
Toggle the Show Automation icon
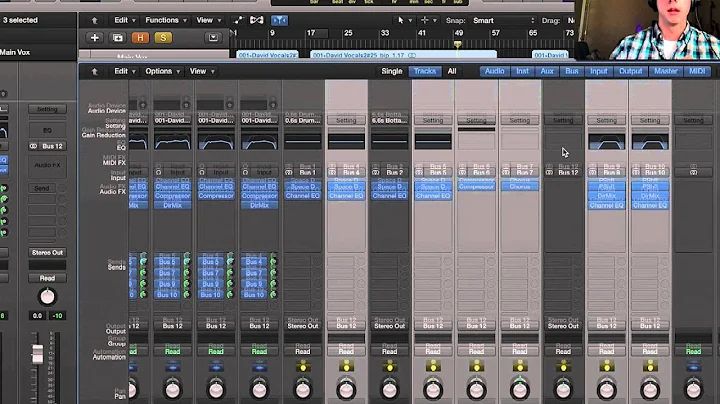[x=238, y=20]
